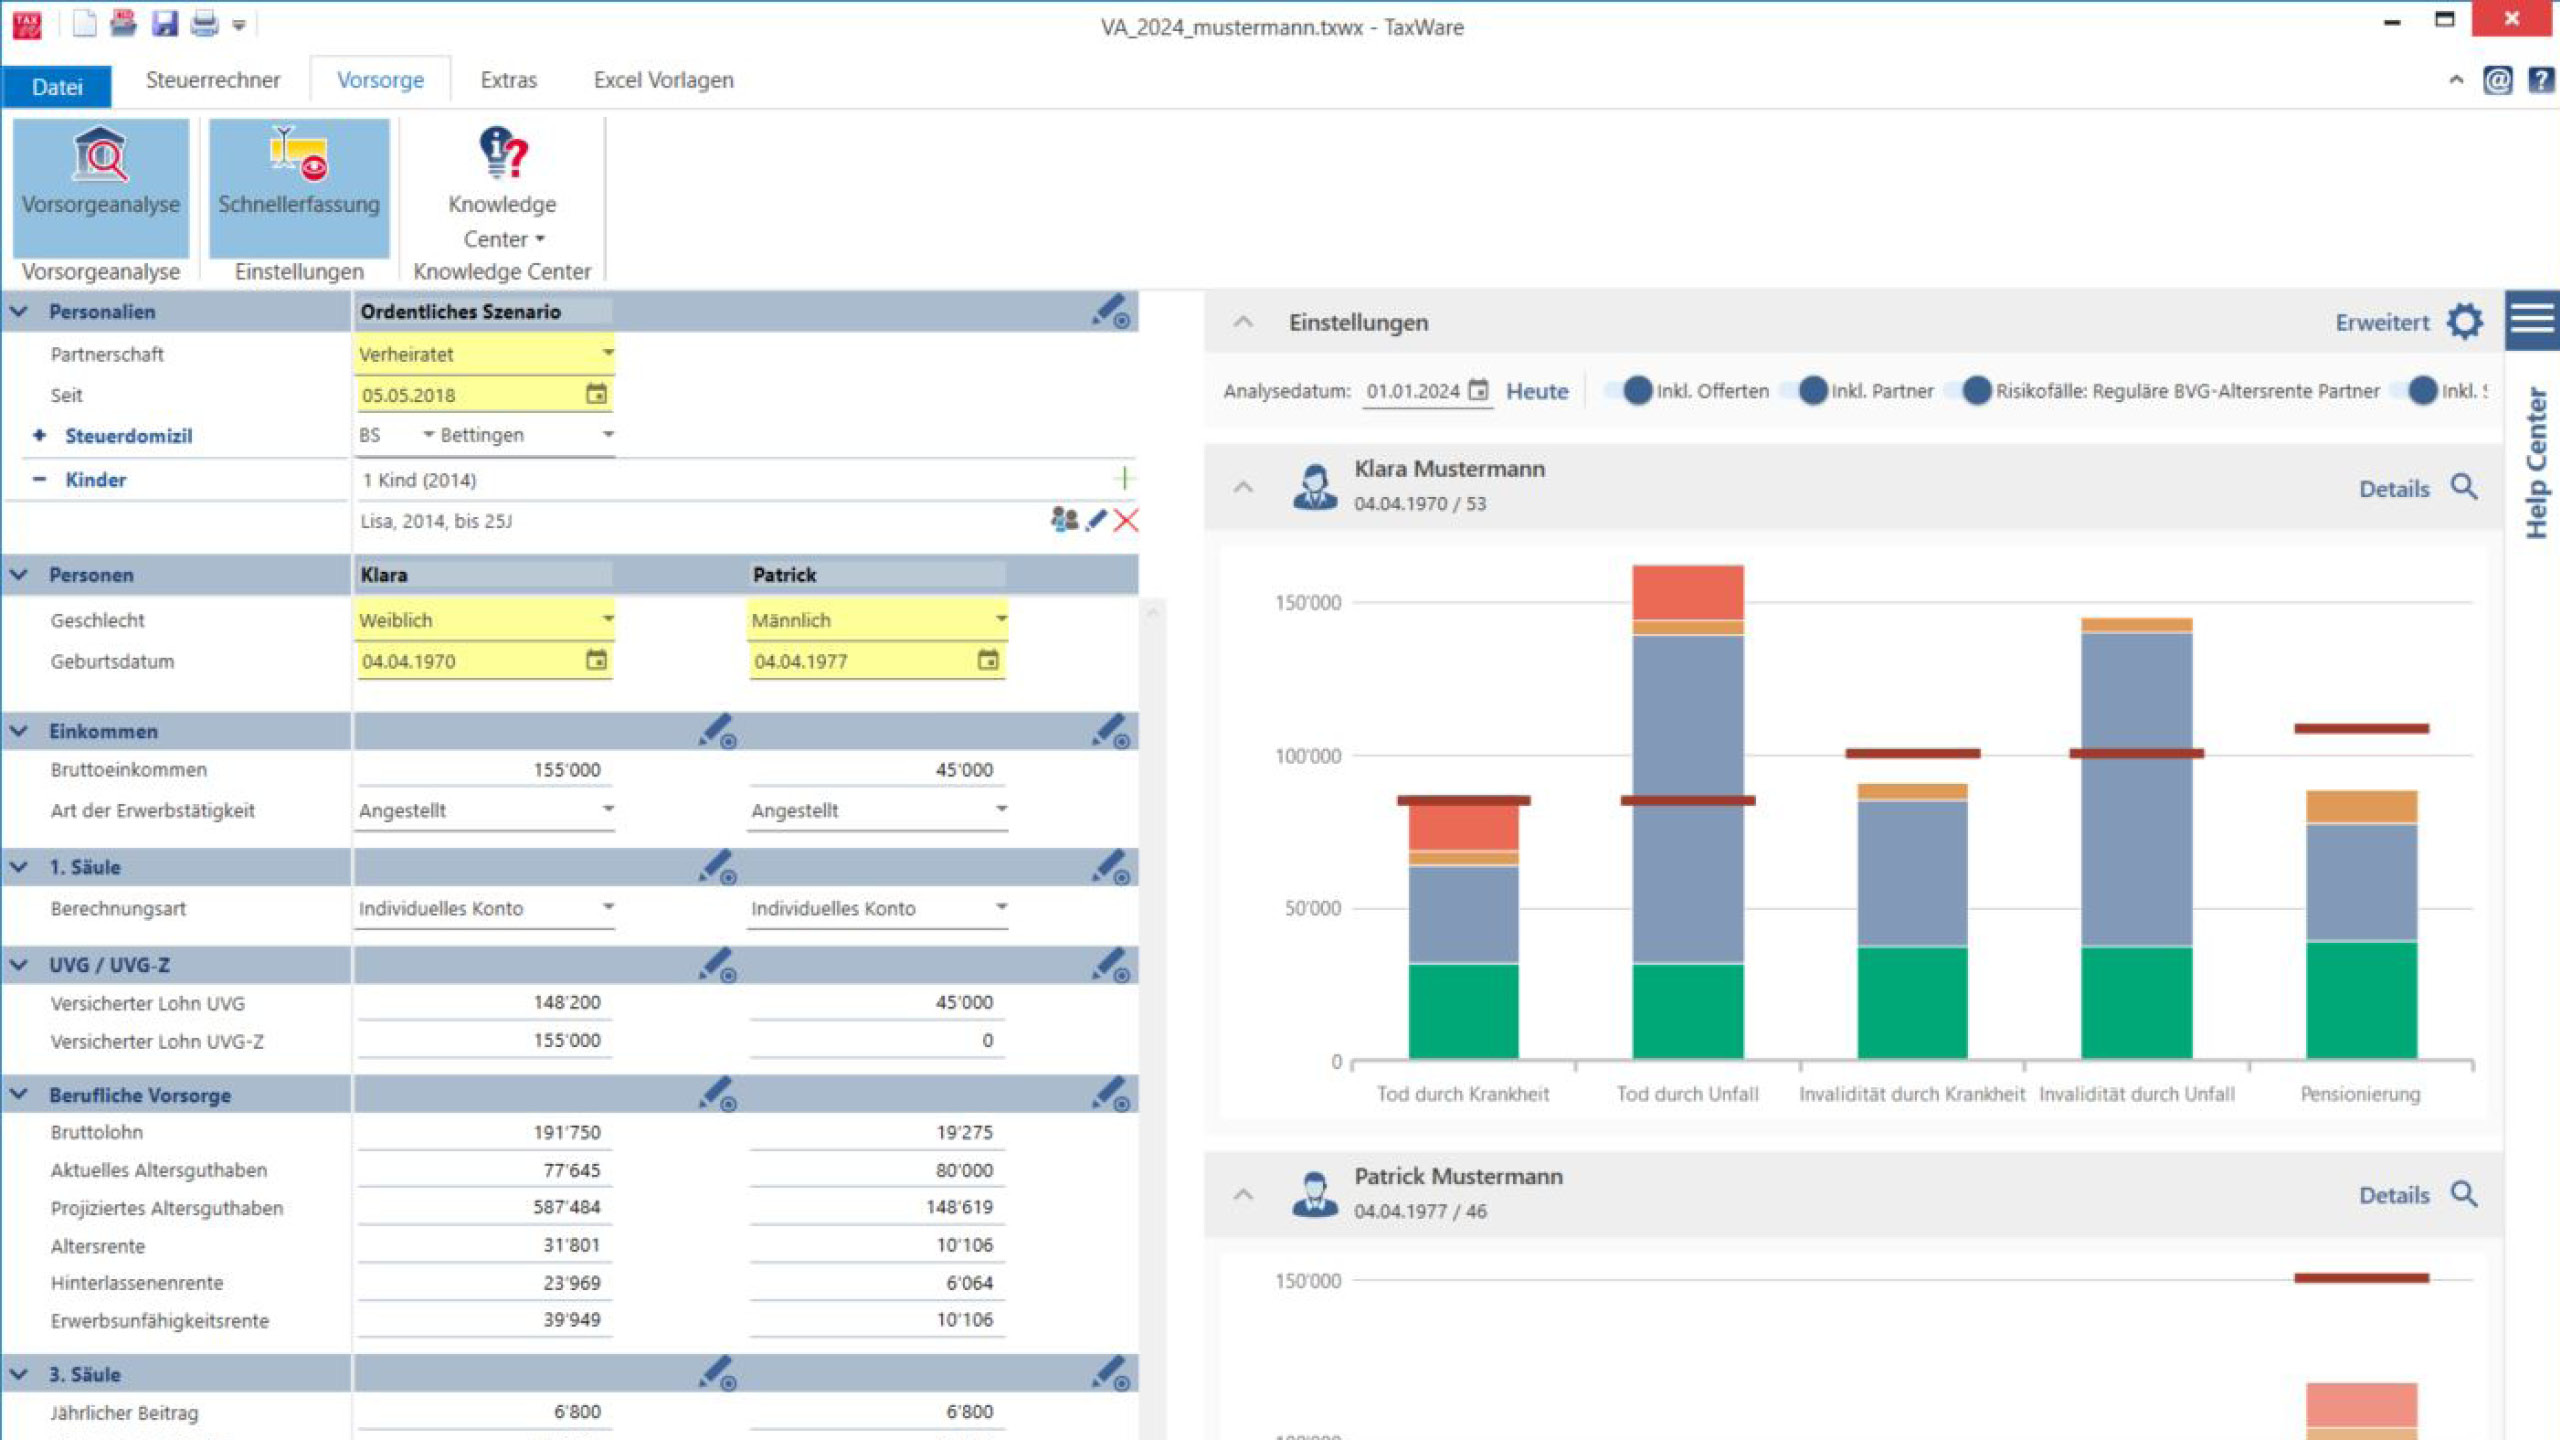Switch to the Steuerrechner tab

(x=213, y=80)
